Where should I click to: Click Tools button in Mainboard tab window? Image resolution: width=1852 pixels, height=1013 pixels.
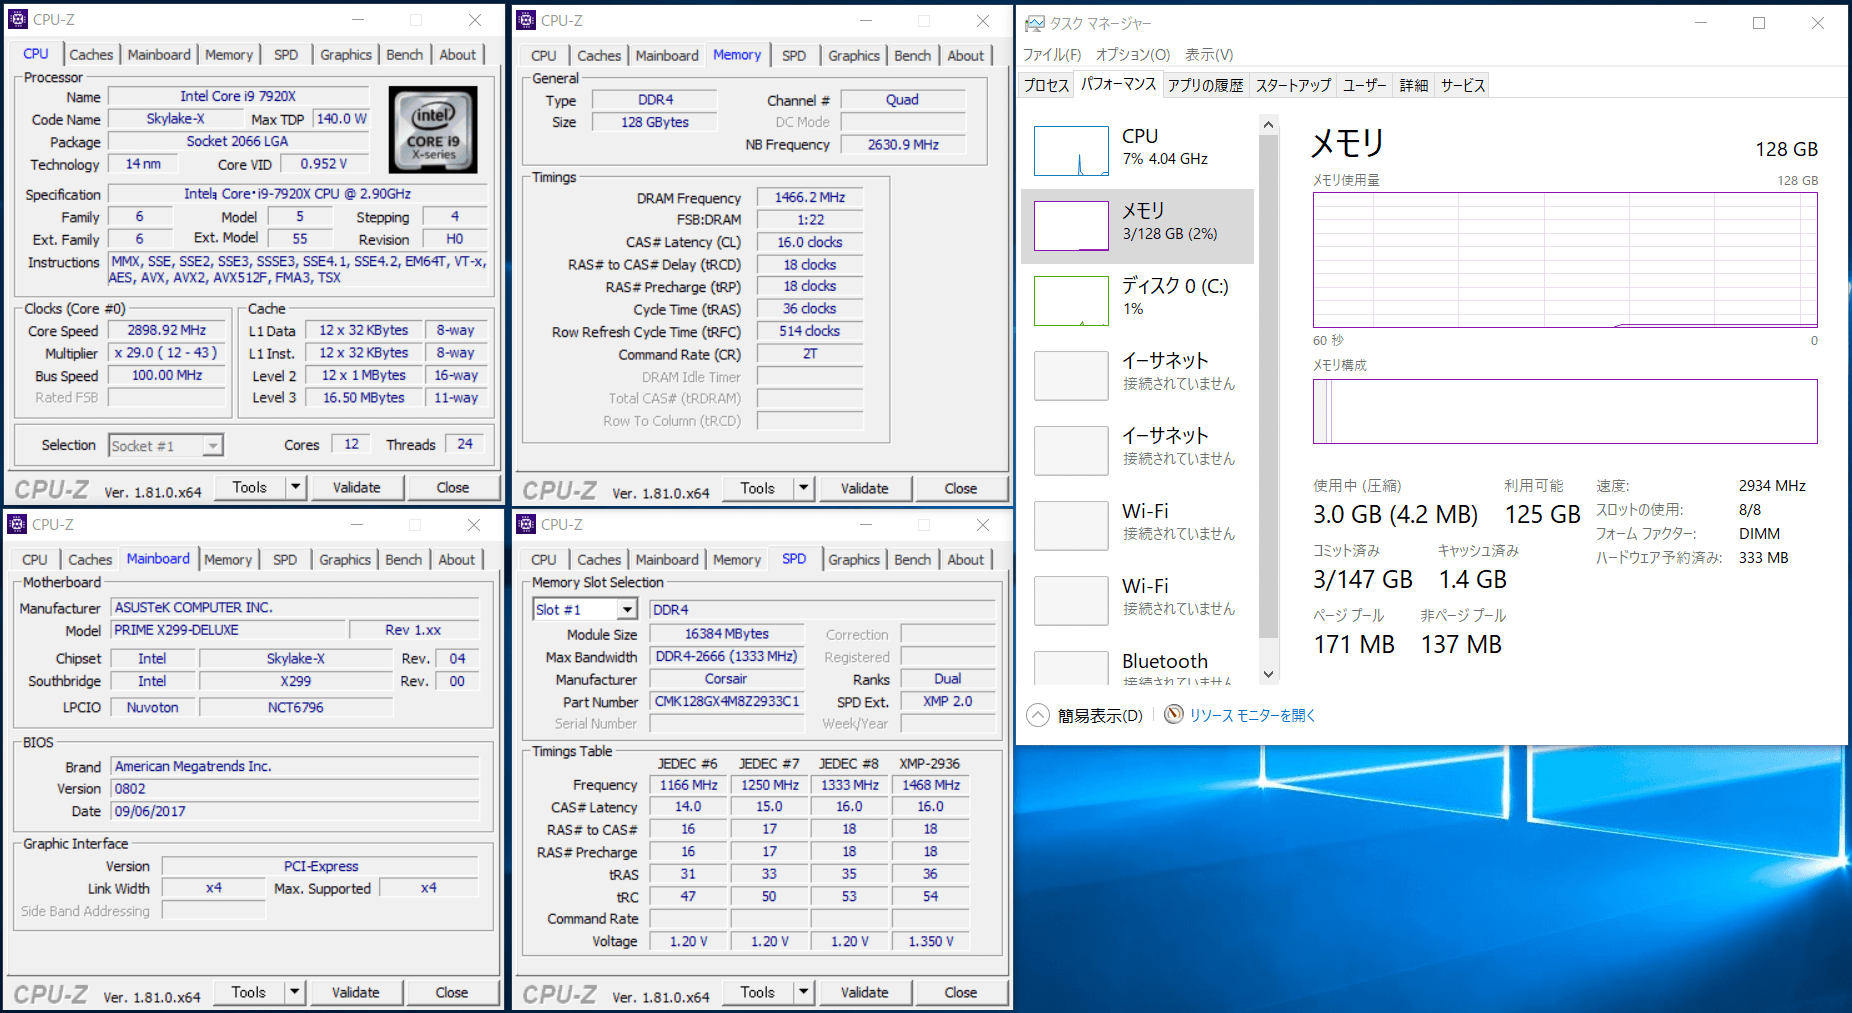click(x=248, y=992)
